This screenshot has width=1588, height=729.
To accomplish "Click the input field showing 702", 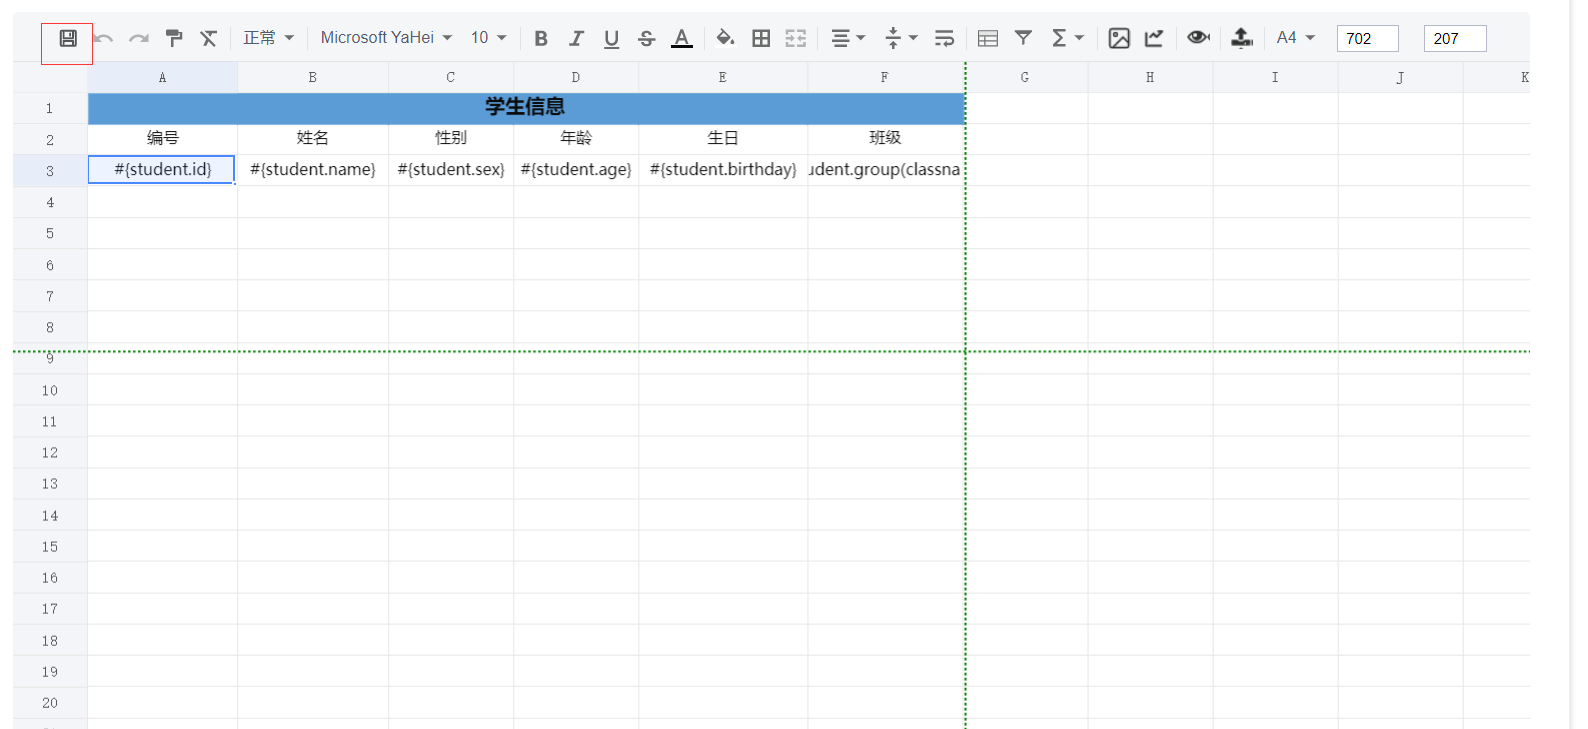I will [1367, 38].
